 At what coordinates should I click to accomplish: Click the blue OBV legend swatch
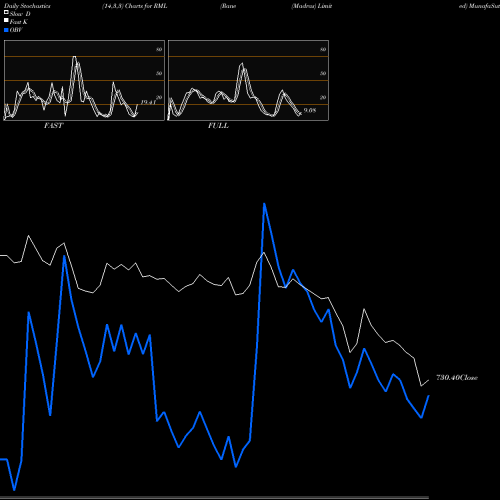pos(6,30)
